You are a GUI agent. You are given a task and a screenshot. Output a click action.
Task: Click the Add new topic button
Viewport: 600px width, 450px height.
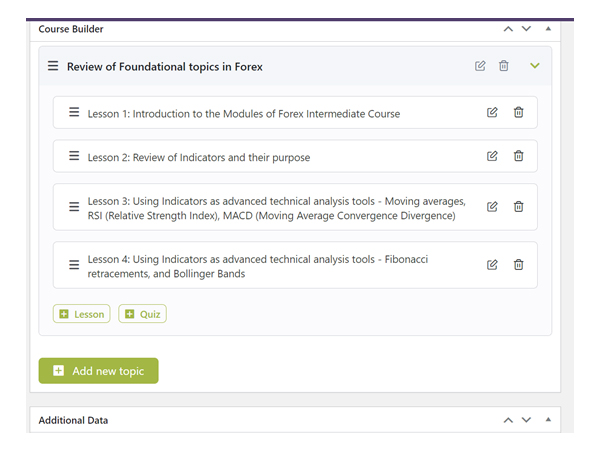click(x=98, y=371)
